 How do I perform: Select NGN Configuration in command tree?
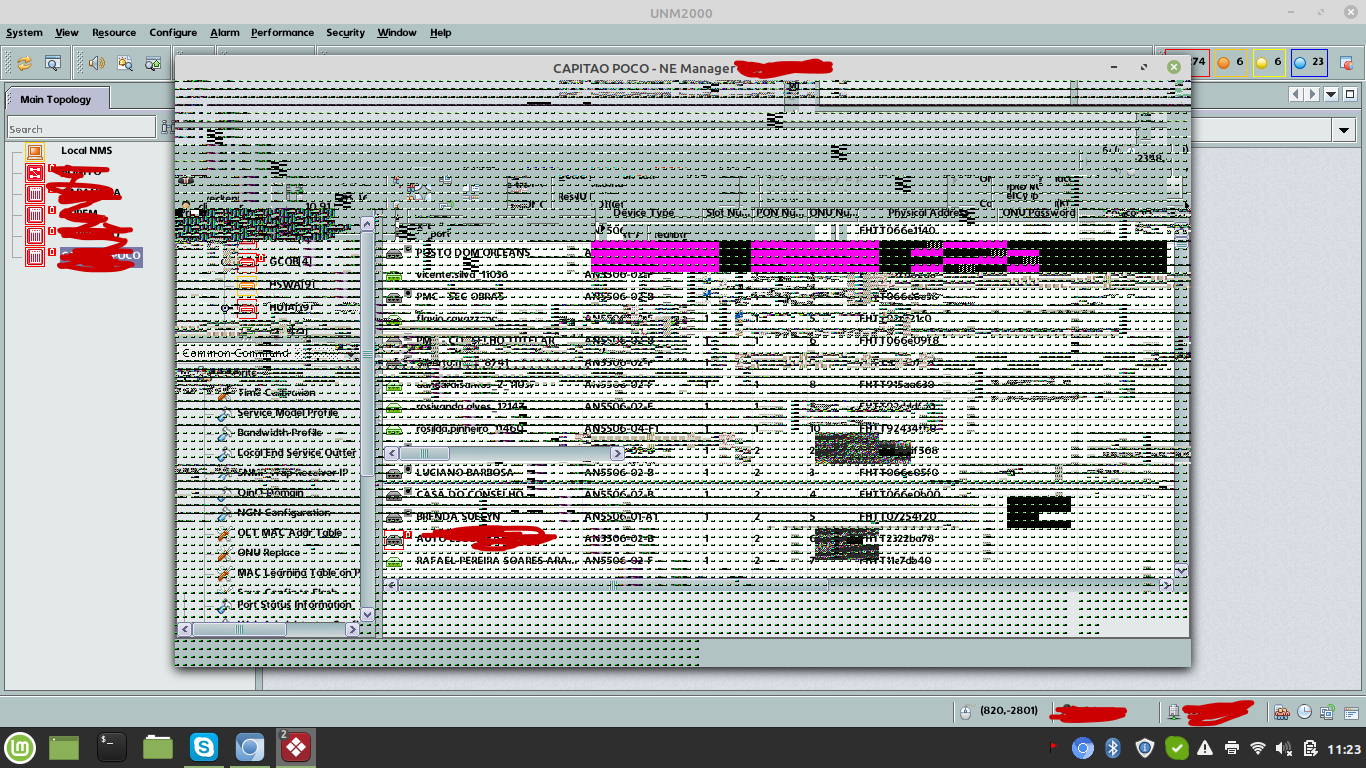tap(283, 513)
